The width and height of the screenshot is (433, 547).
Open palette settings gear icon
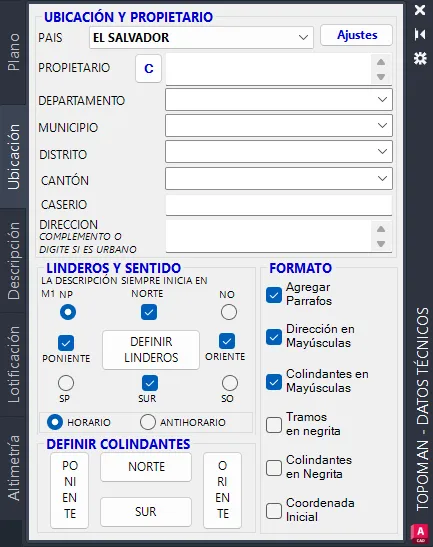click(420, 58)
